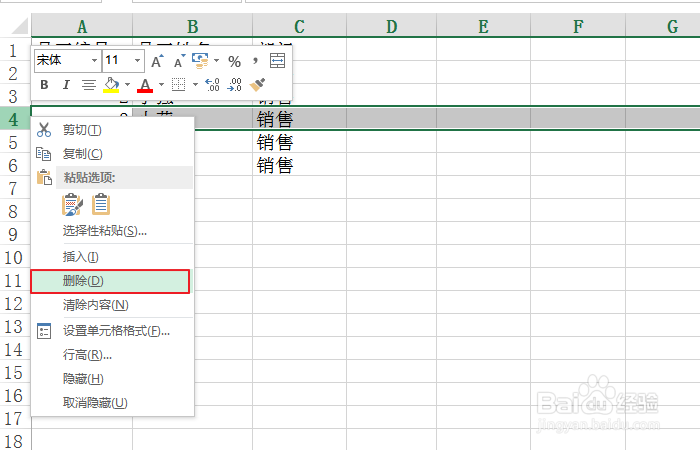The image size is (700, 450).
Task: Click empty cell D12
Action: [392, 303]
